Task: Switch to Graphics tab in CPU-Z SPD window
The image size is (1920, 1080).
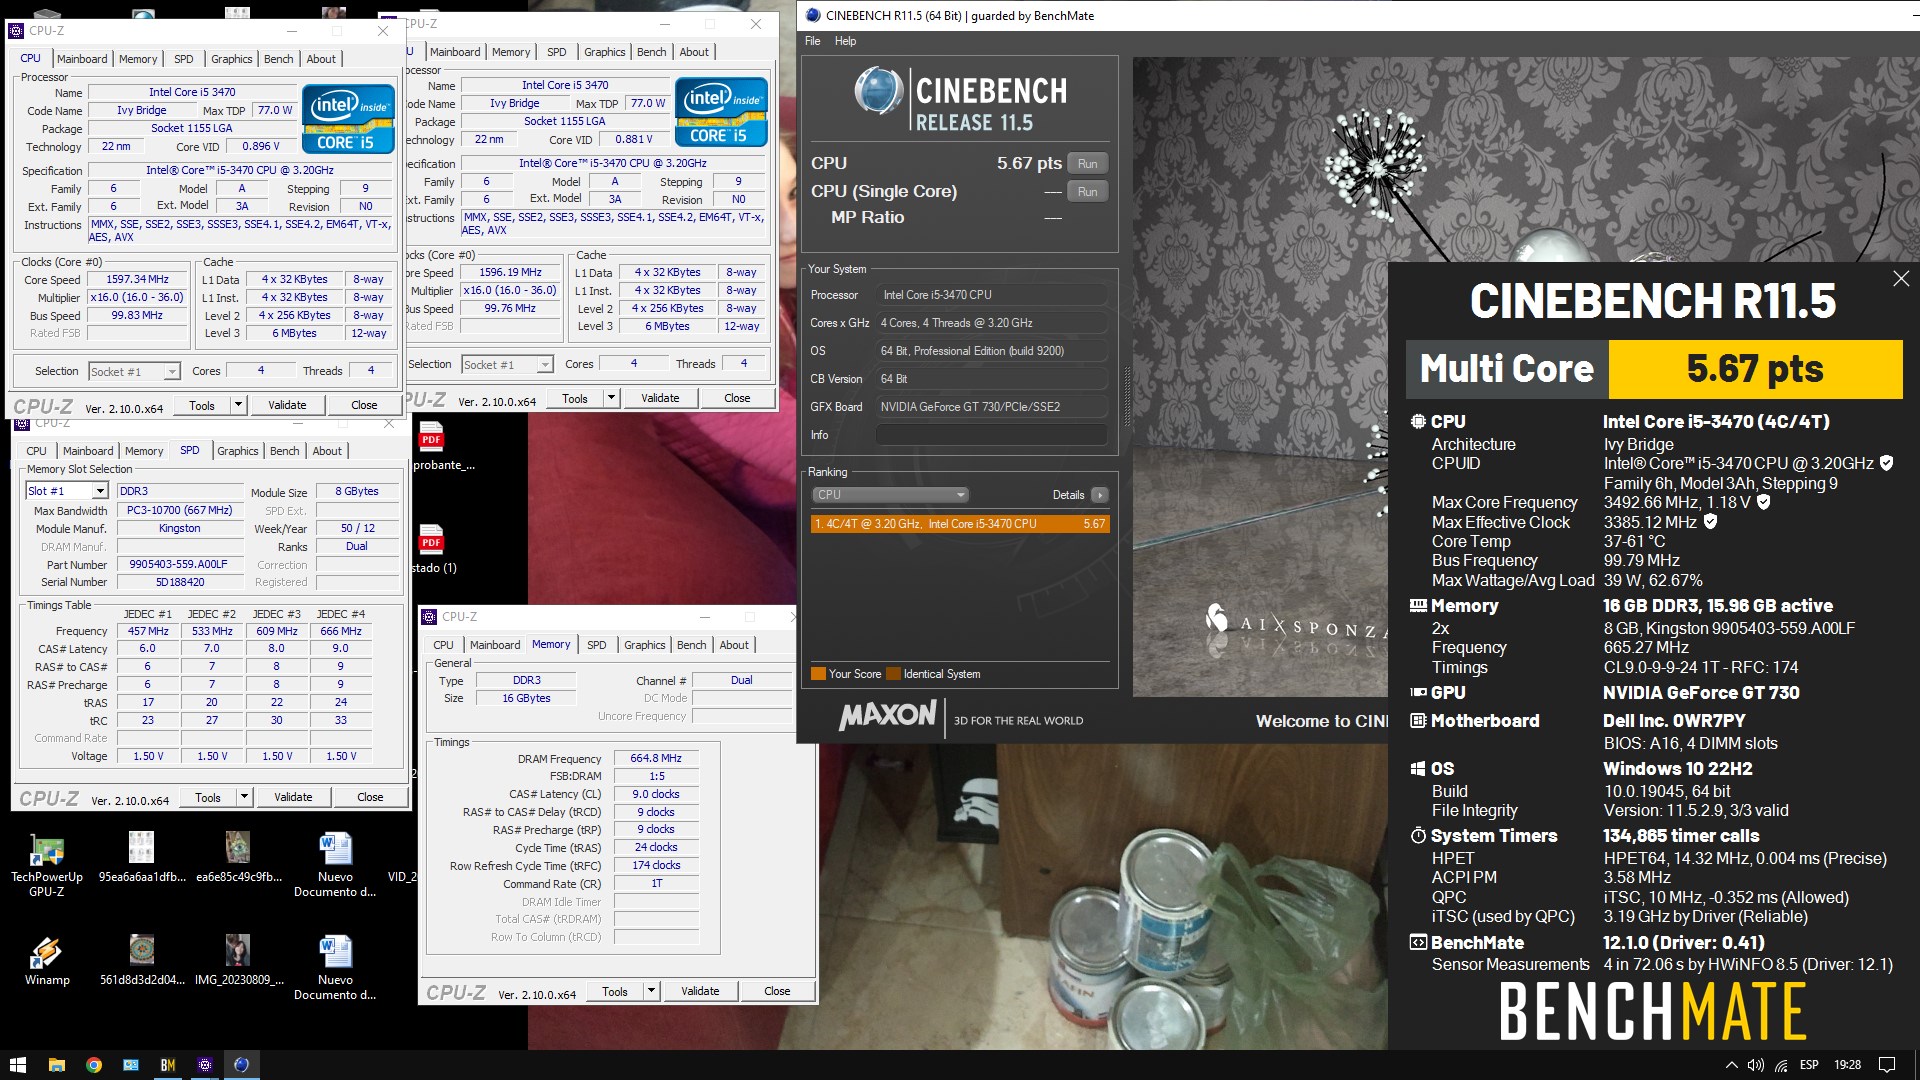Action: tap(237, 451)
